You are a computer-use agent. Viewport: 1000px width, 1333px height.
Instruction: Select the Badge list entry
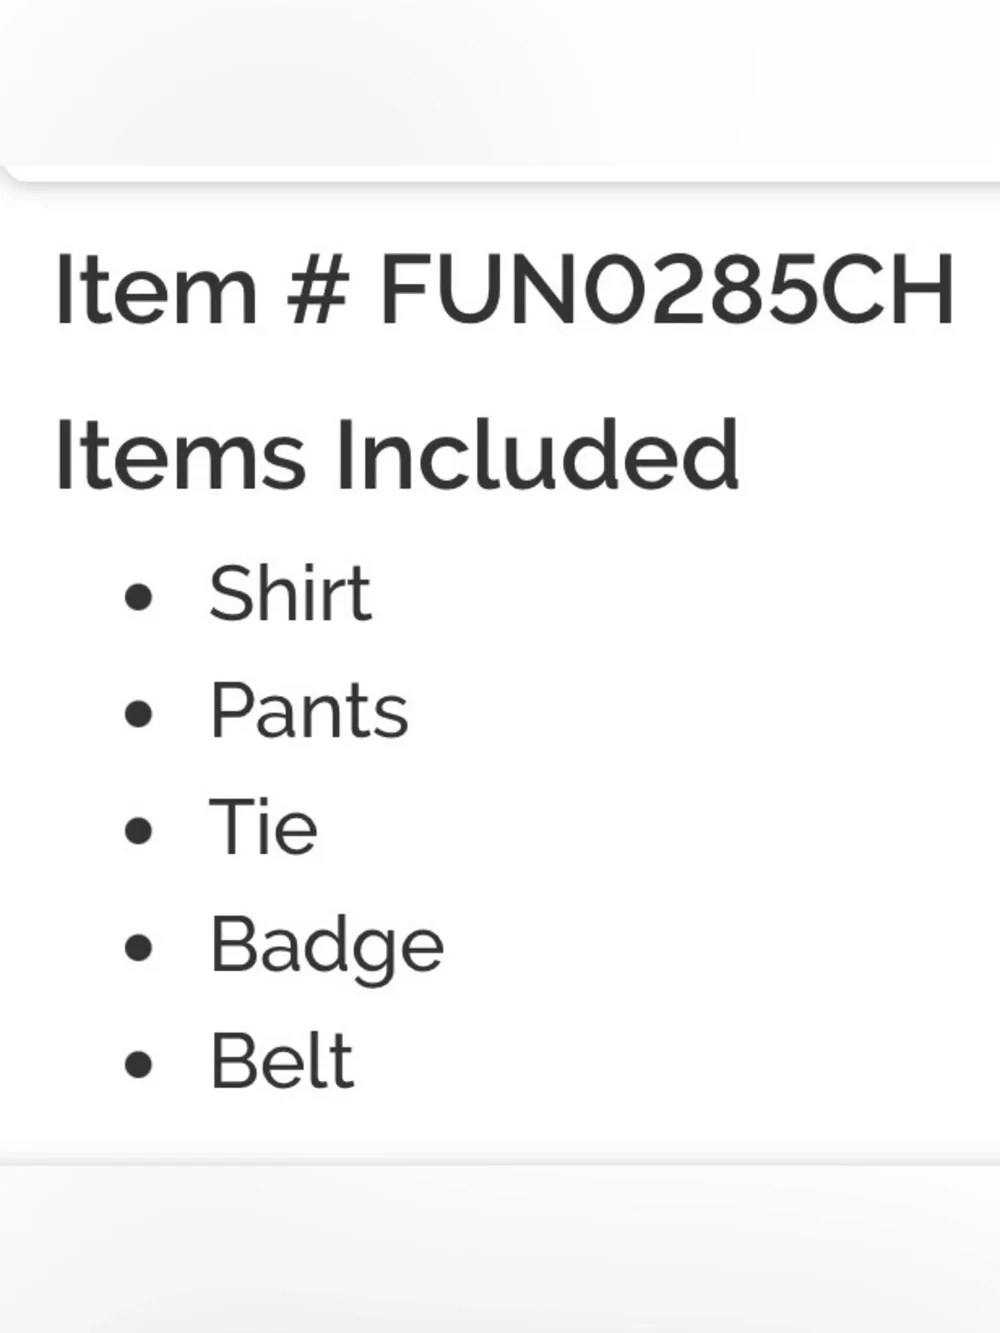[x=327, y=947]
